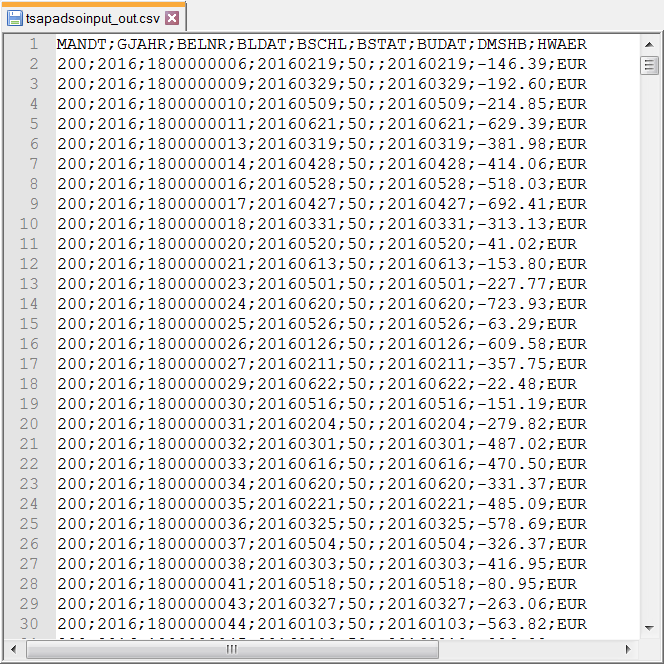Click the vertical scrollbar up arrow

(649, 44)
